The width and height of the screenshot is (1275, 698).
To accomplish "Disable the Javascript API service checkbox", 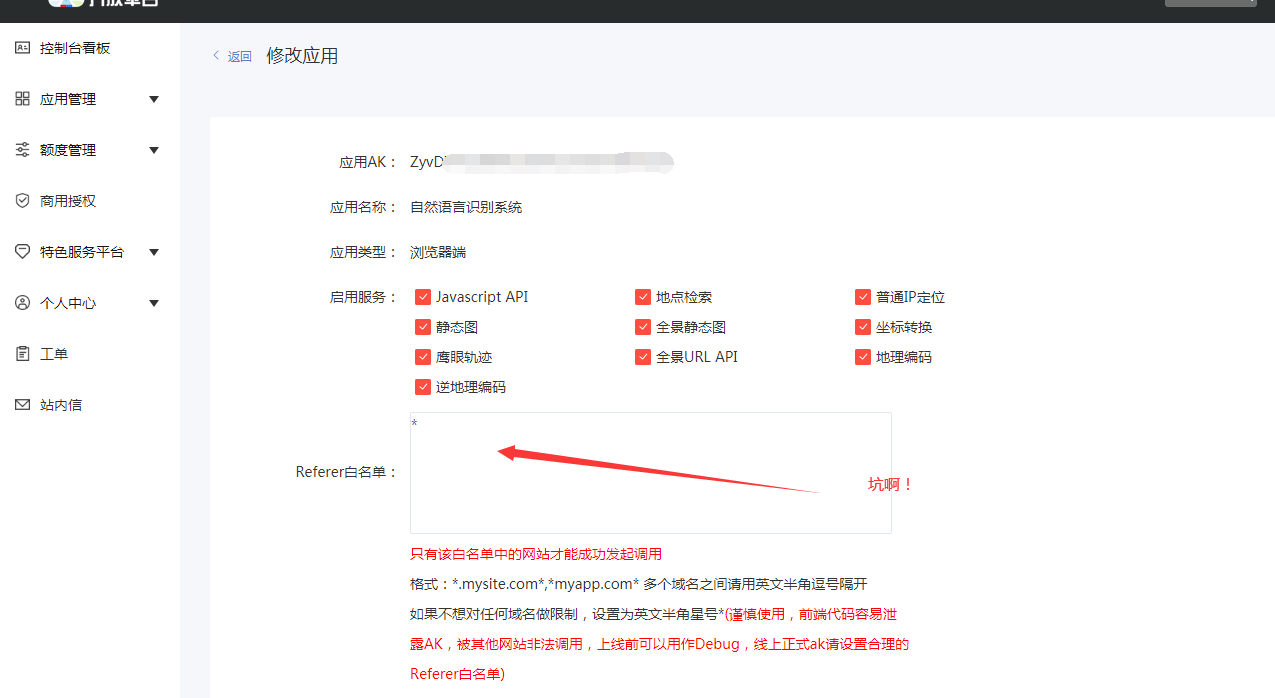I will pos(423,296).
